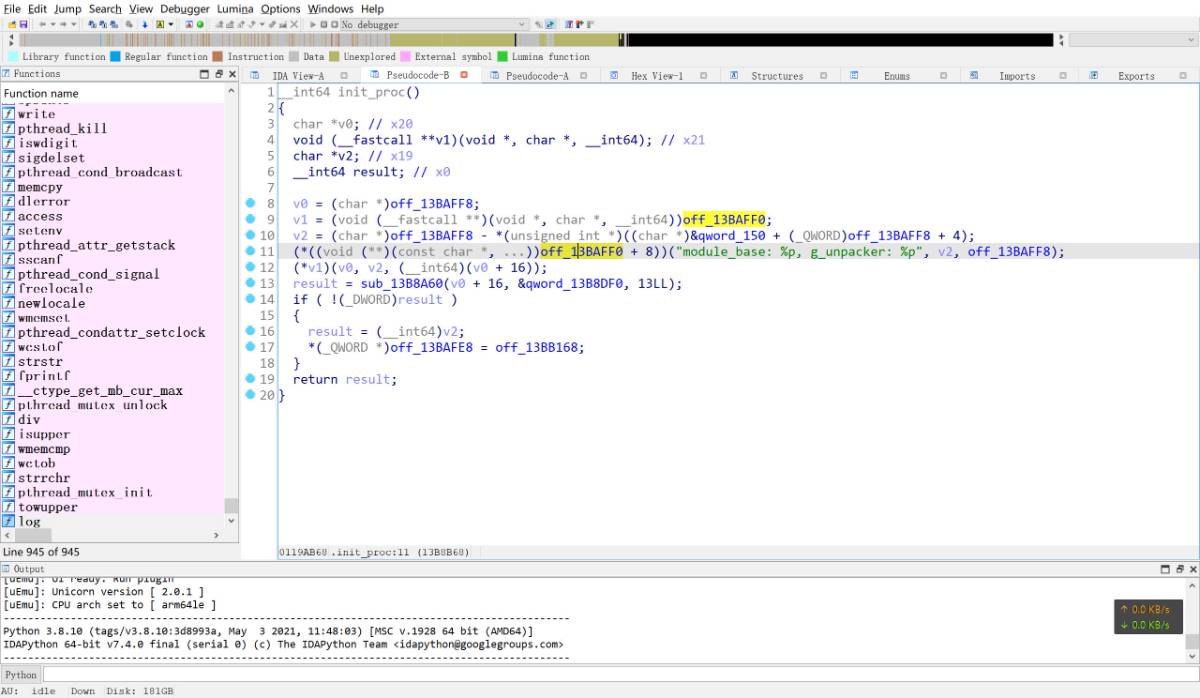Click the 'return result;' line

click(345, 379)
